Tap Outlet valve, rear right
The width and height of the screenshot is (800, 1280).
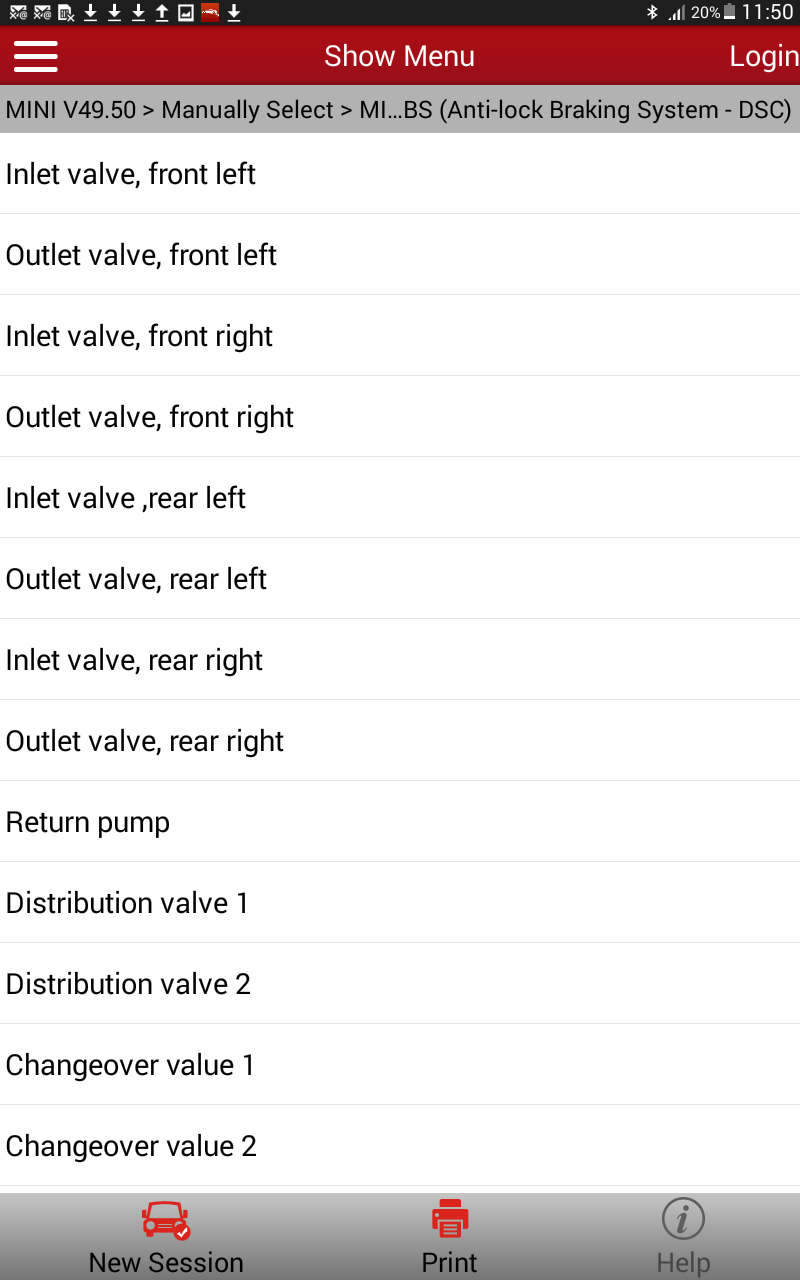tap(145, 741)
